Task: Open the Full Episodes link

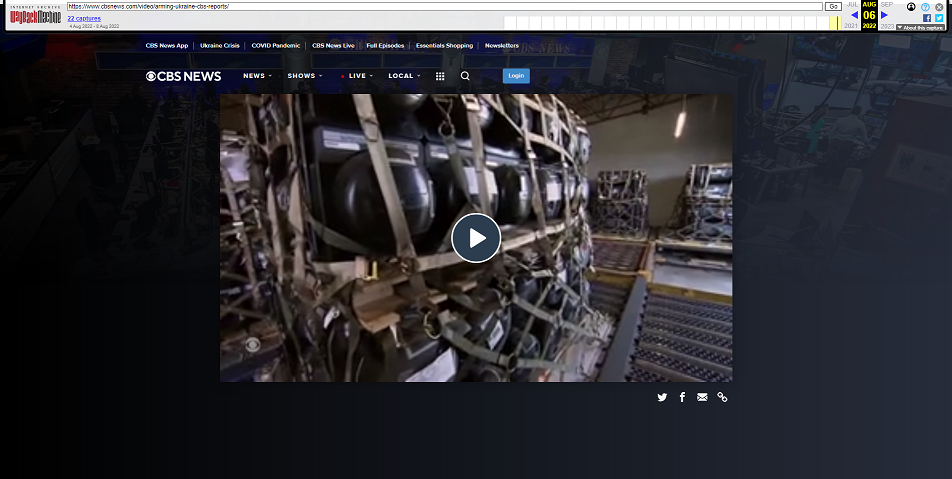Action: [386, 46]
